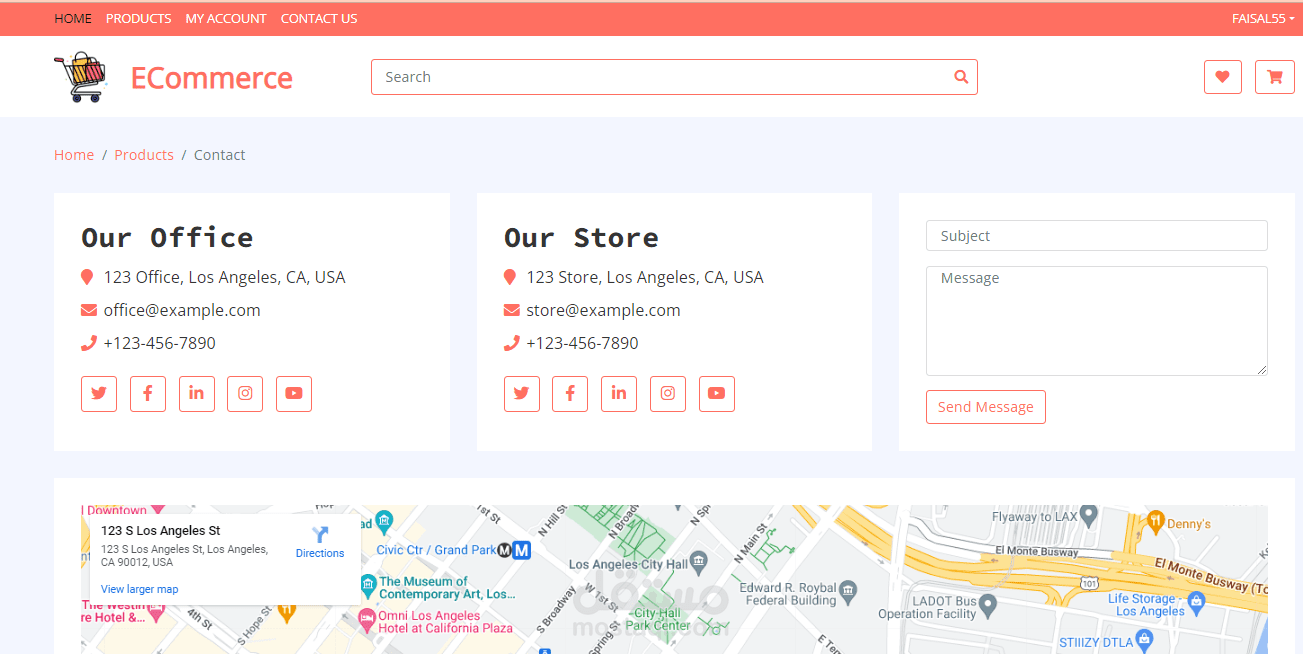
Task: Click the Directions link text on map
Action: [x=320, y=553]
